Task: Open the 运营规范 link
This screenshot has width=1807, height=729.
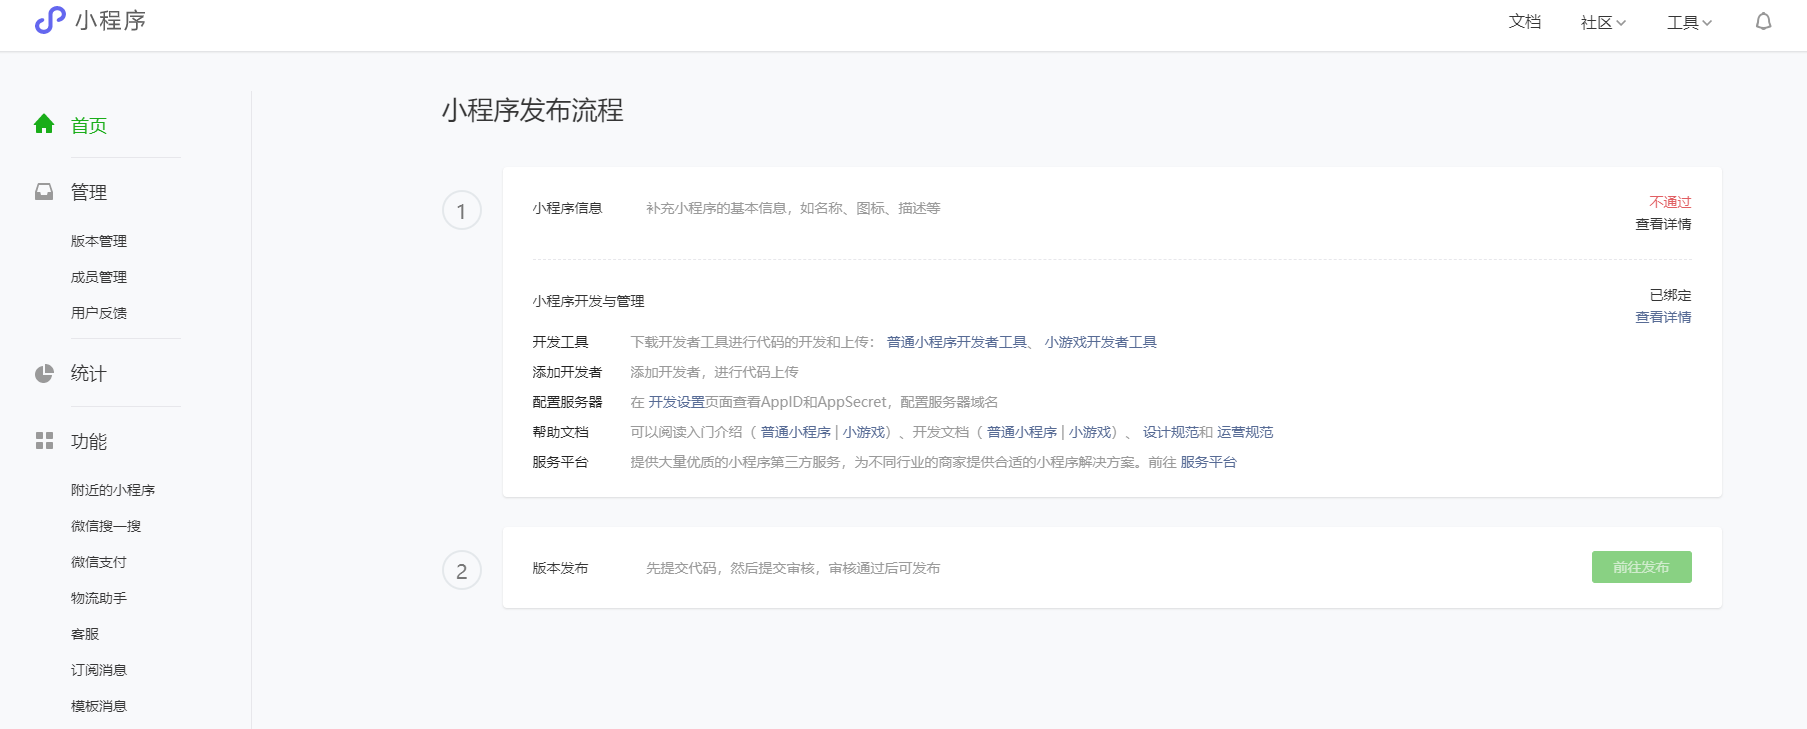Action: pyautogui.click(x=1245, y=432)
